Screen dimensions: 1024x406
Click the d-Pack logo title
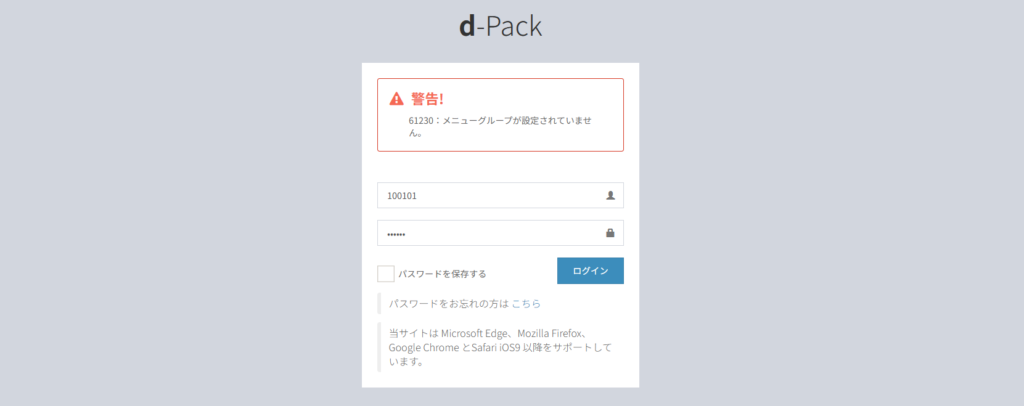(x=500, y=27)
